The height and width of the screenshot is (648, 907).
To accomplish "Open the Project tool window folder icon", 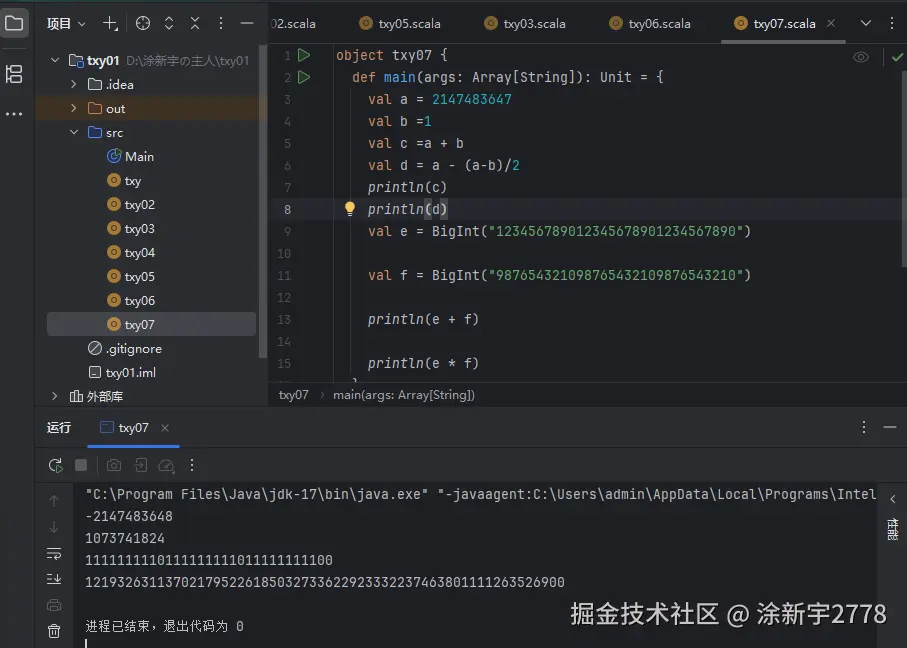I will pyautogui.click(x=14, y=23).
